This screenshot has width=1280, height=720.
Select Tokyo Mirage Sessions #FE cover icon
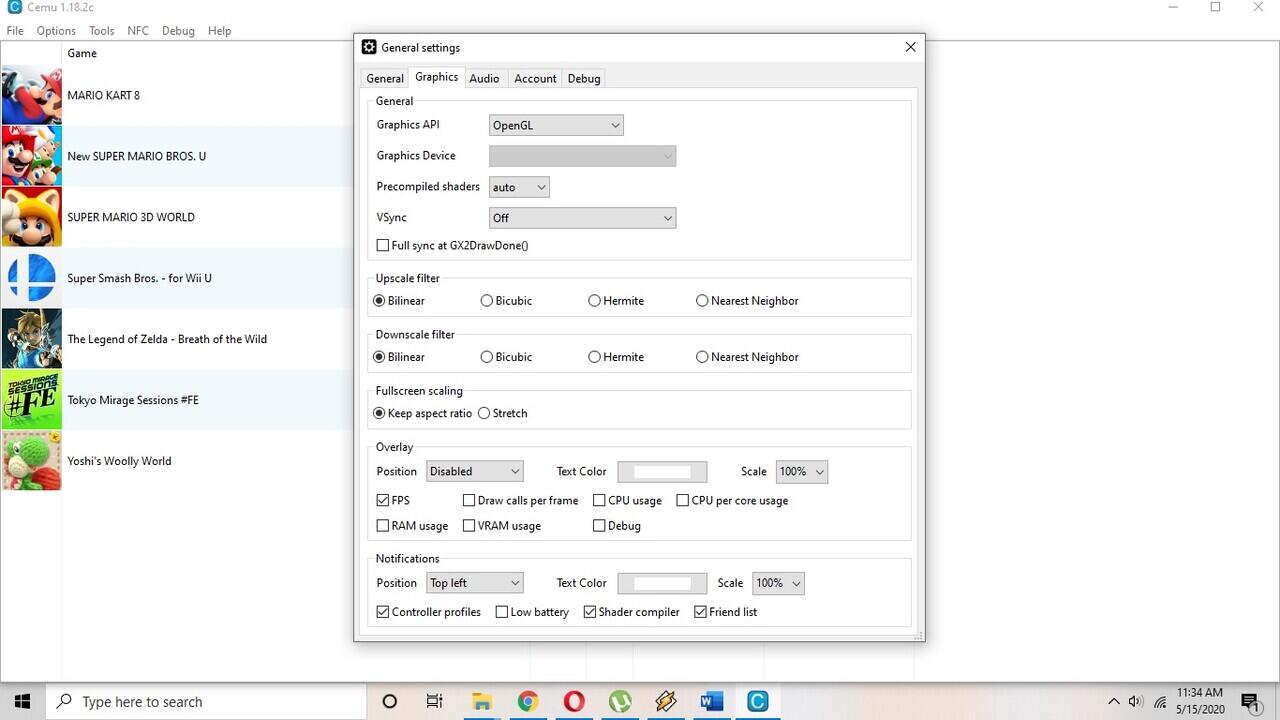31,400
